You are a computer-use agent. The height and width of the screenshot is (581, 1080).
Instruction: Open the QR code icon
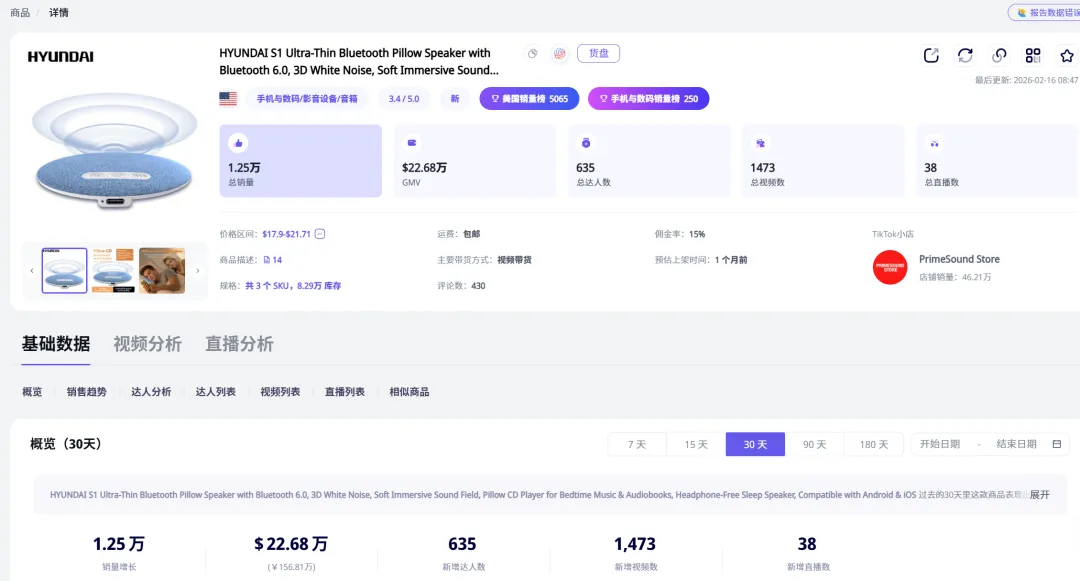pyautogui.click(x=1033, y=55)
